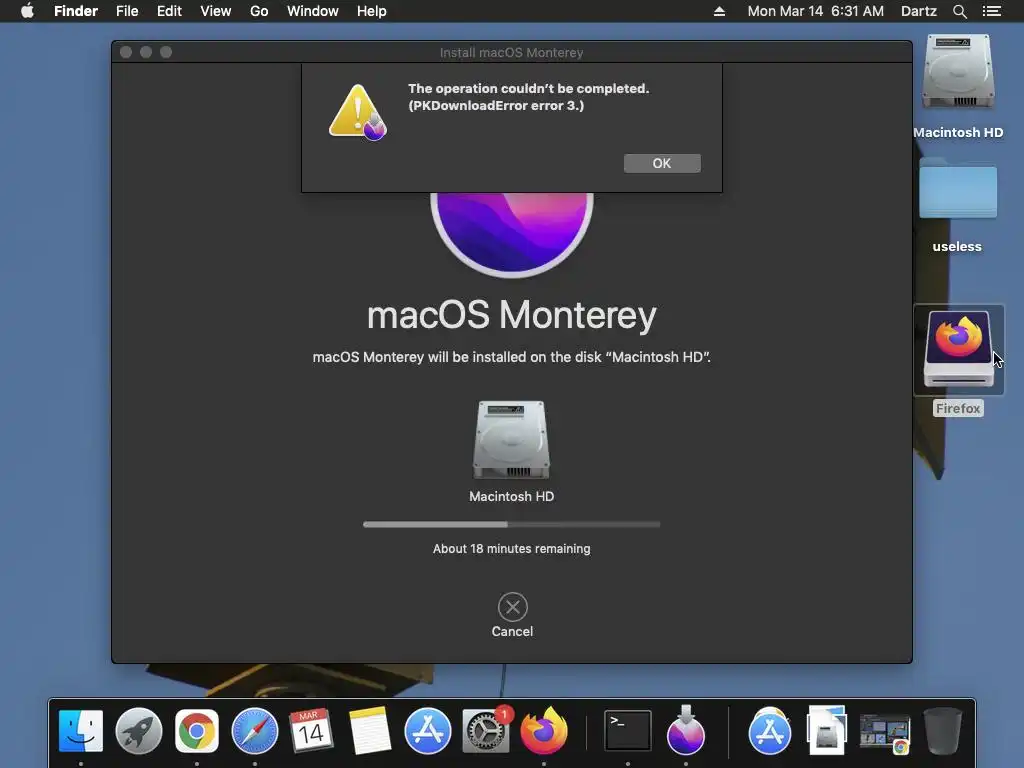Open the View menu

coord(216,11)
